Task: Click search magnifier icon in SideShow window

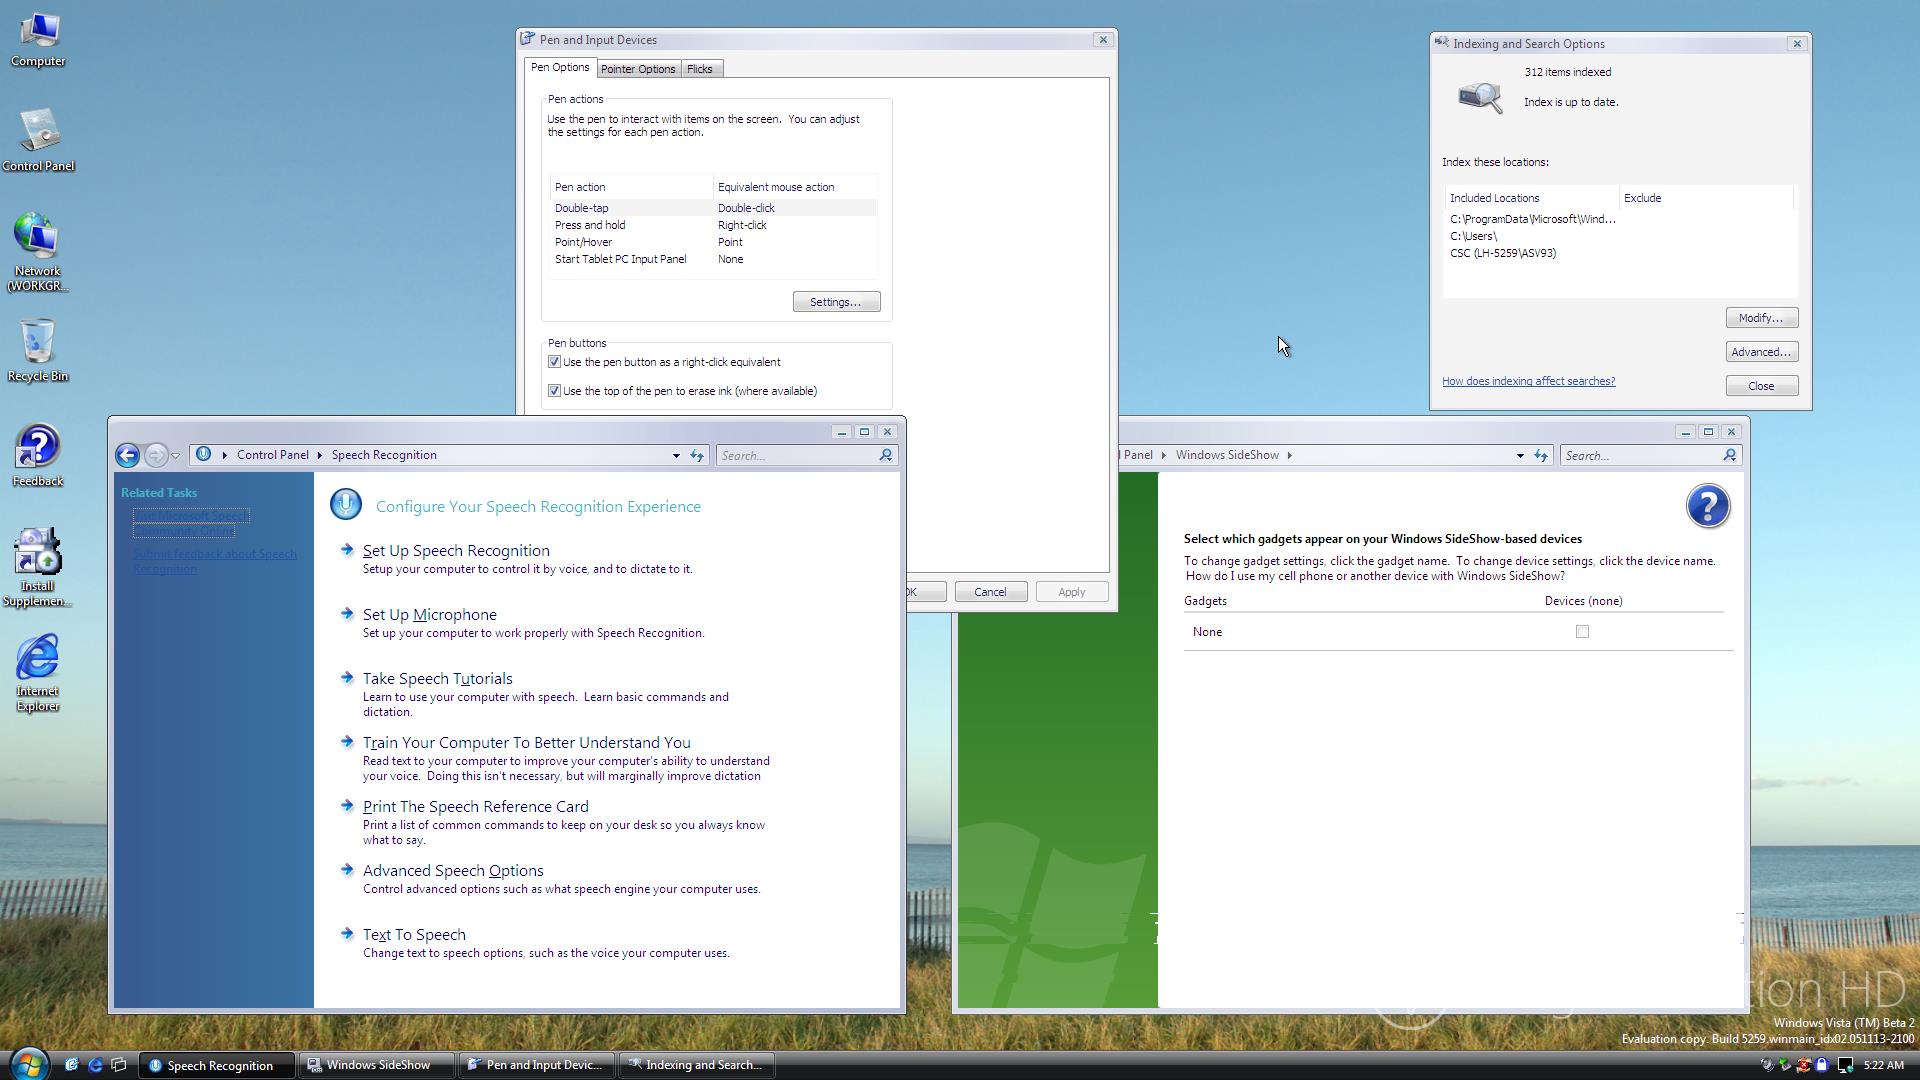Action: (x=1729, y=456)
